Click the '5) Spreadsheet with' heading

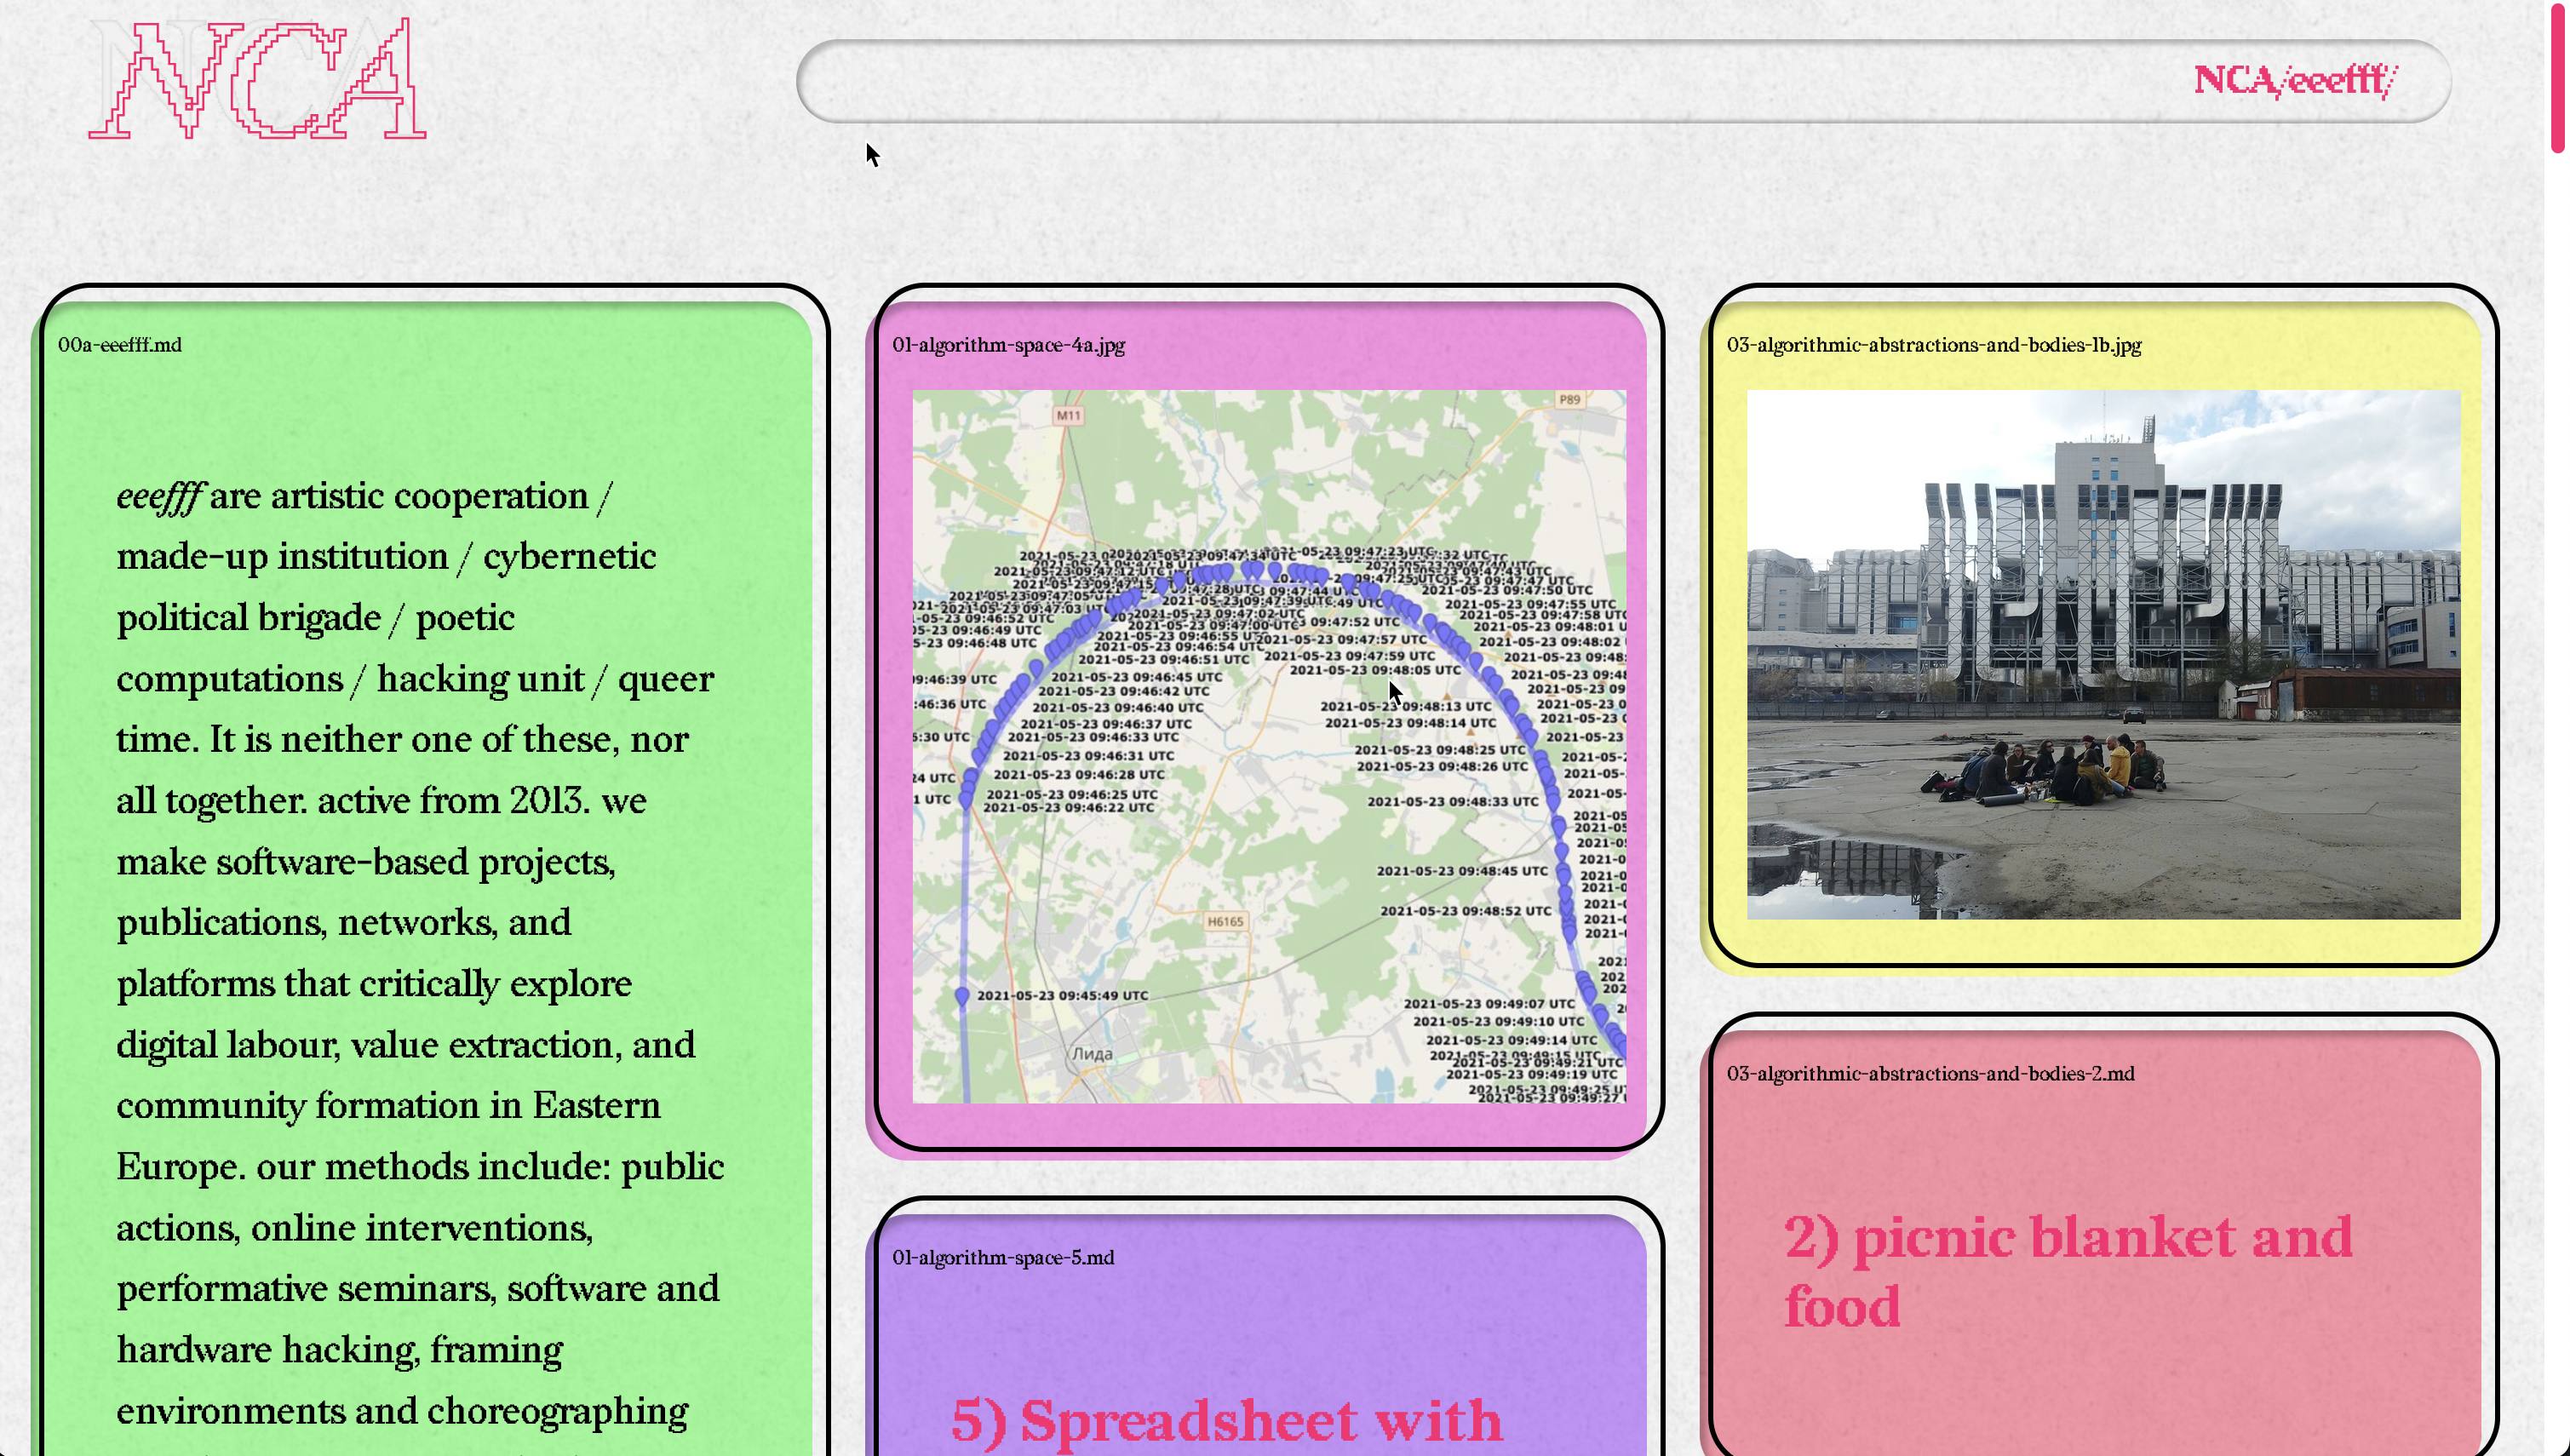[1226, 1420]
